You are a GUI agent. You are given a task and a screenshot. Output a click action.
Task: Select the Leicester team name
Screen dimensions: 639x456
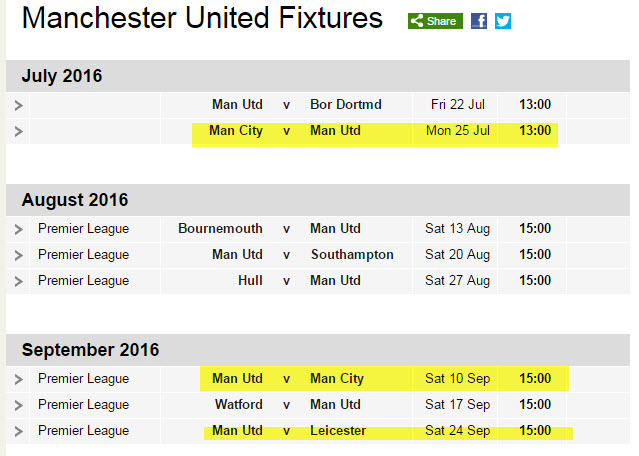click(x=338, y=430)
